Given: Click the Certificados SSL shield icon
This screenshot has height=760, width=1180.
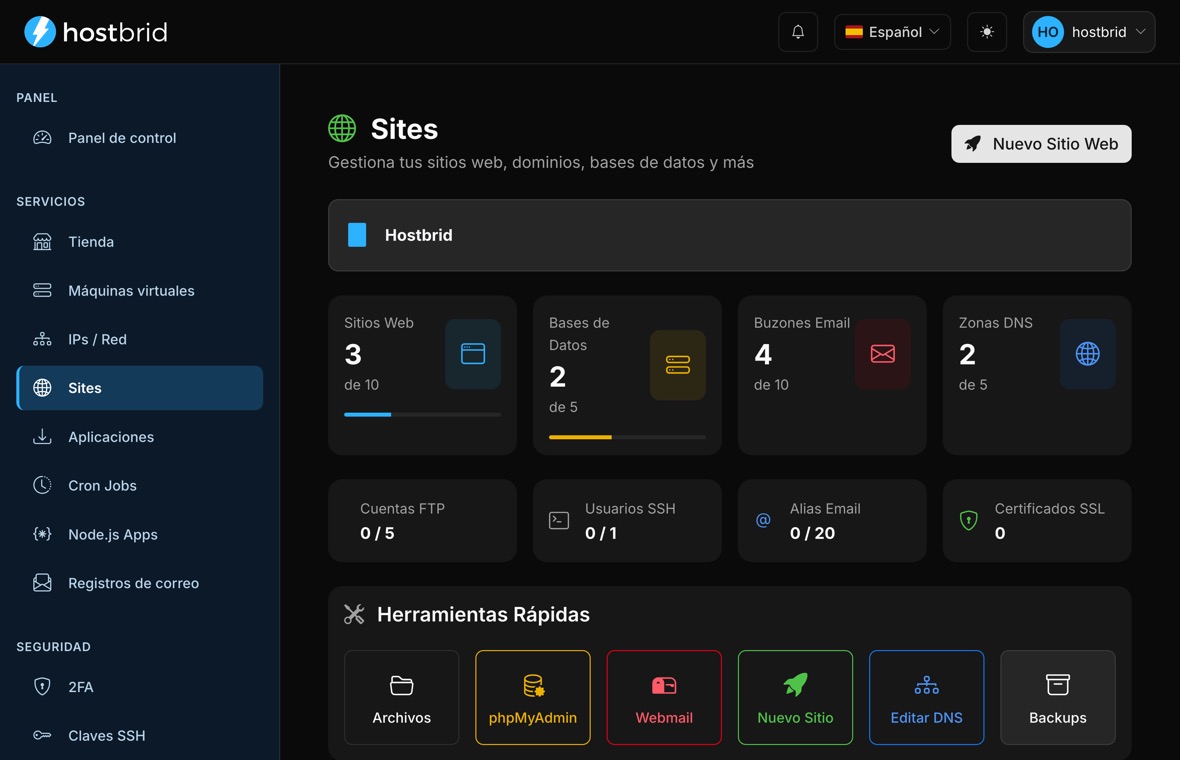Looking at the screenshot, I should 969,520.
